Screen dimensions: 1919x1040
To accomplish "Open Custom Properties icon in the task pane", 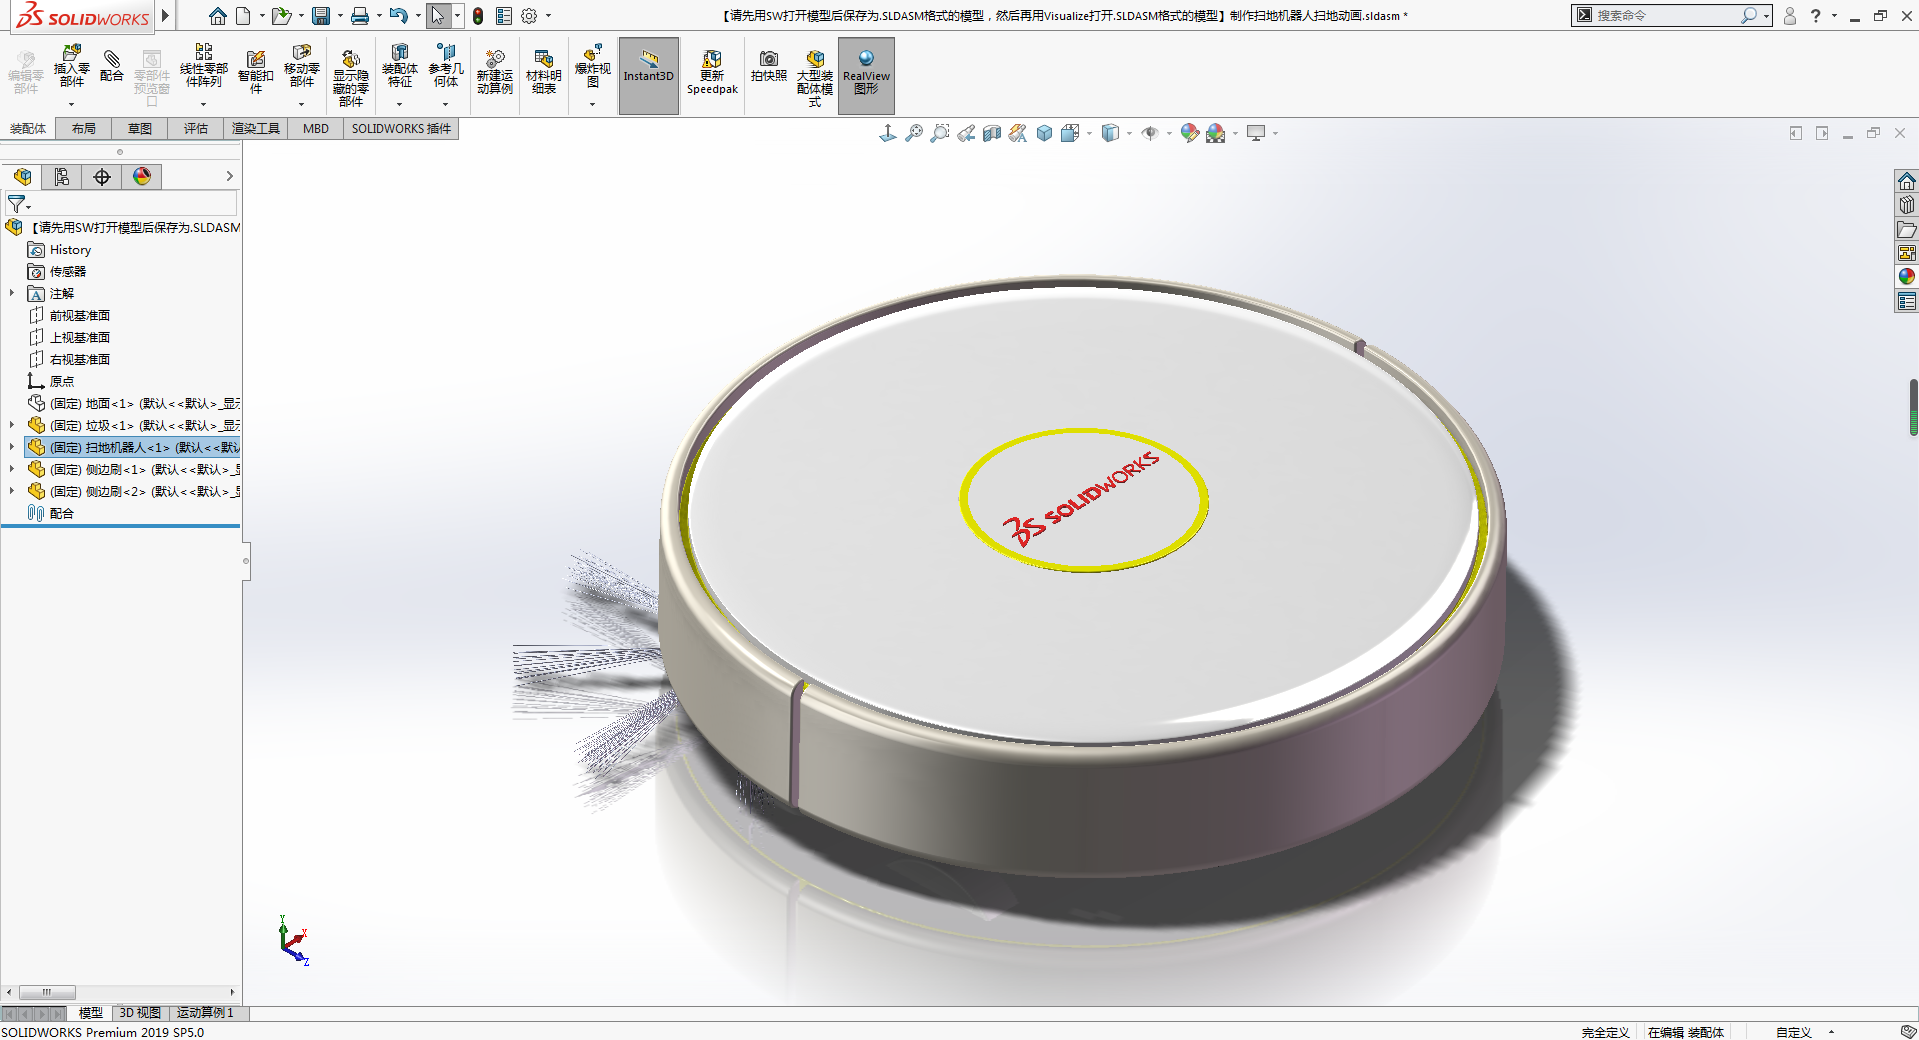I will point(1907,301).
